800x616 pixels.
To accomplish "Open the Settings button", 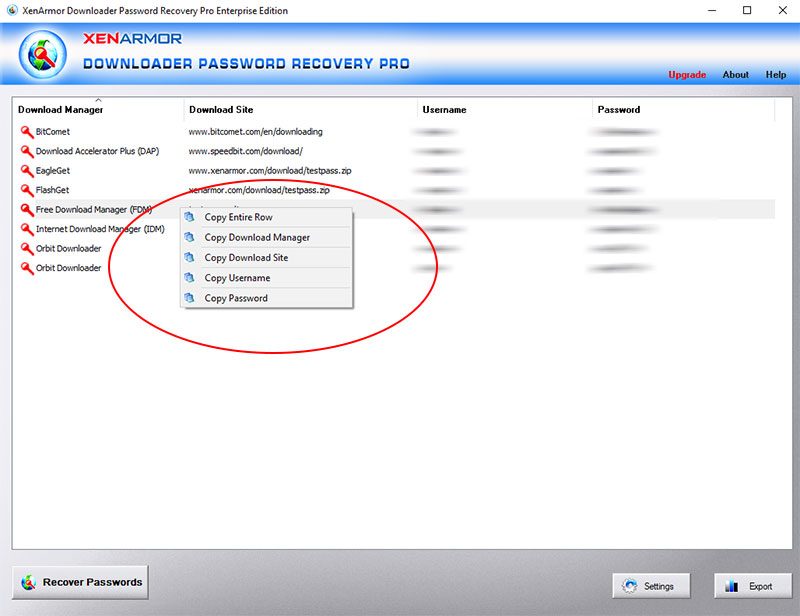I will click(651, 586).
